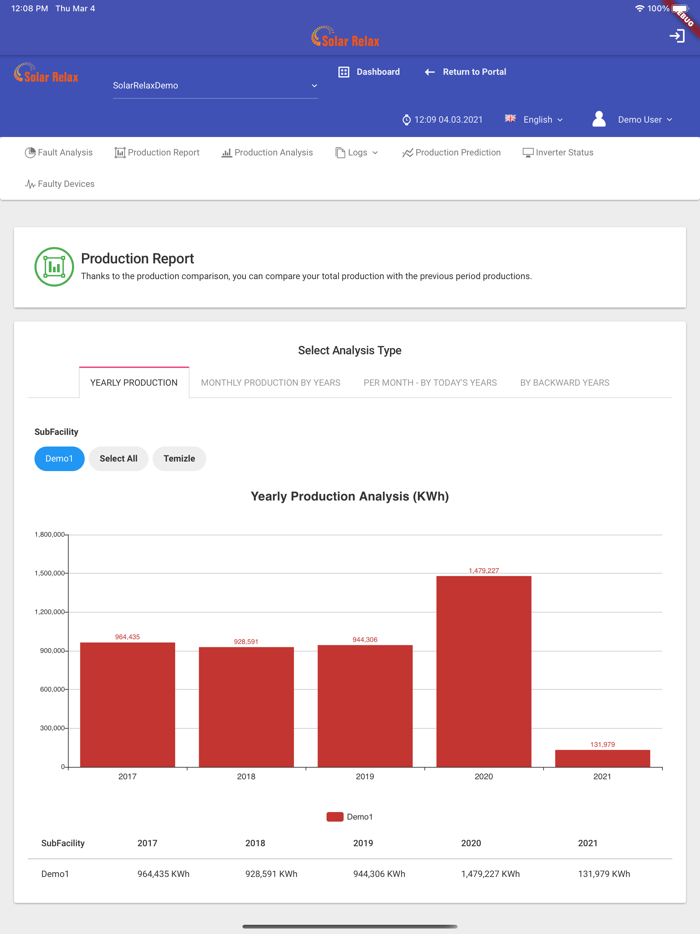Click the clock icon beside date
The height and width of the screenshot is (934, 700).
[406, 120]
